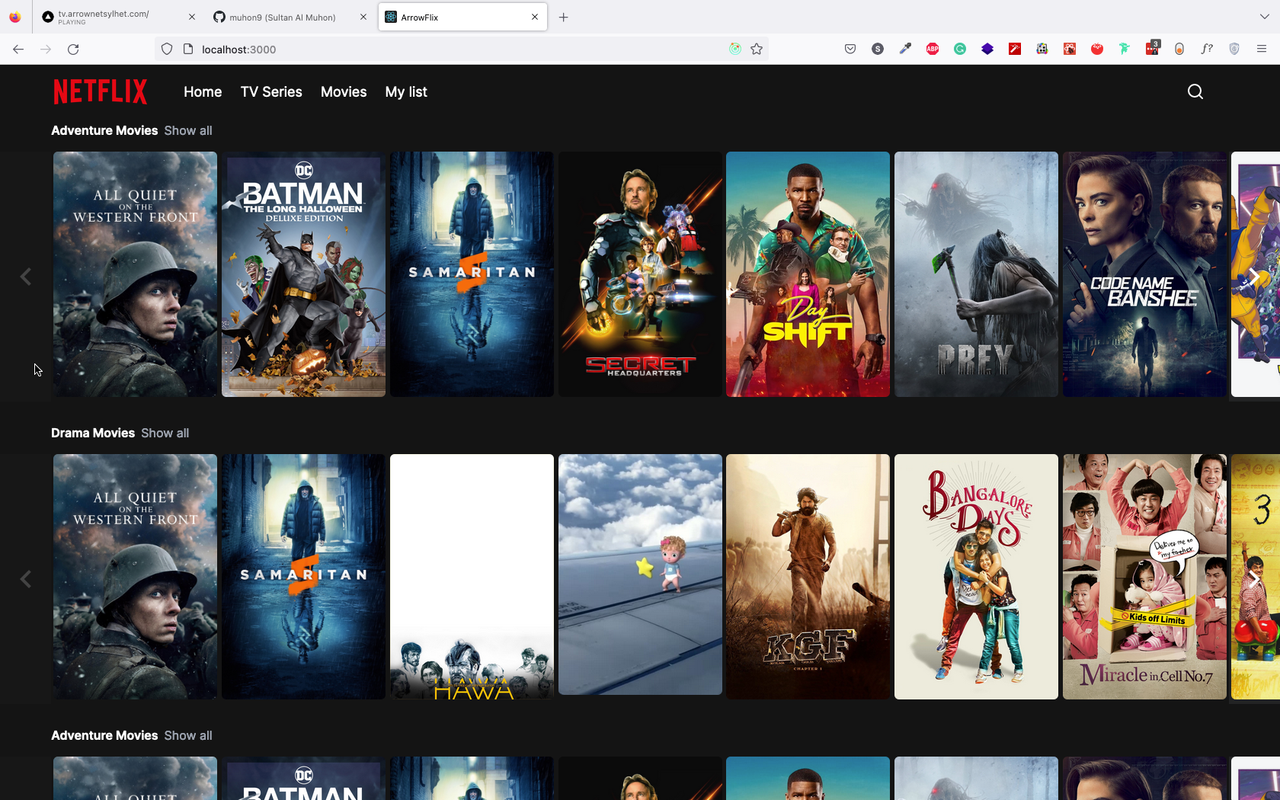Open Hawa poster in Drama Movies
The image size is (1280, 800).
[x=472, y=577]
